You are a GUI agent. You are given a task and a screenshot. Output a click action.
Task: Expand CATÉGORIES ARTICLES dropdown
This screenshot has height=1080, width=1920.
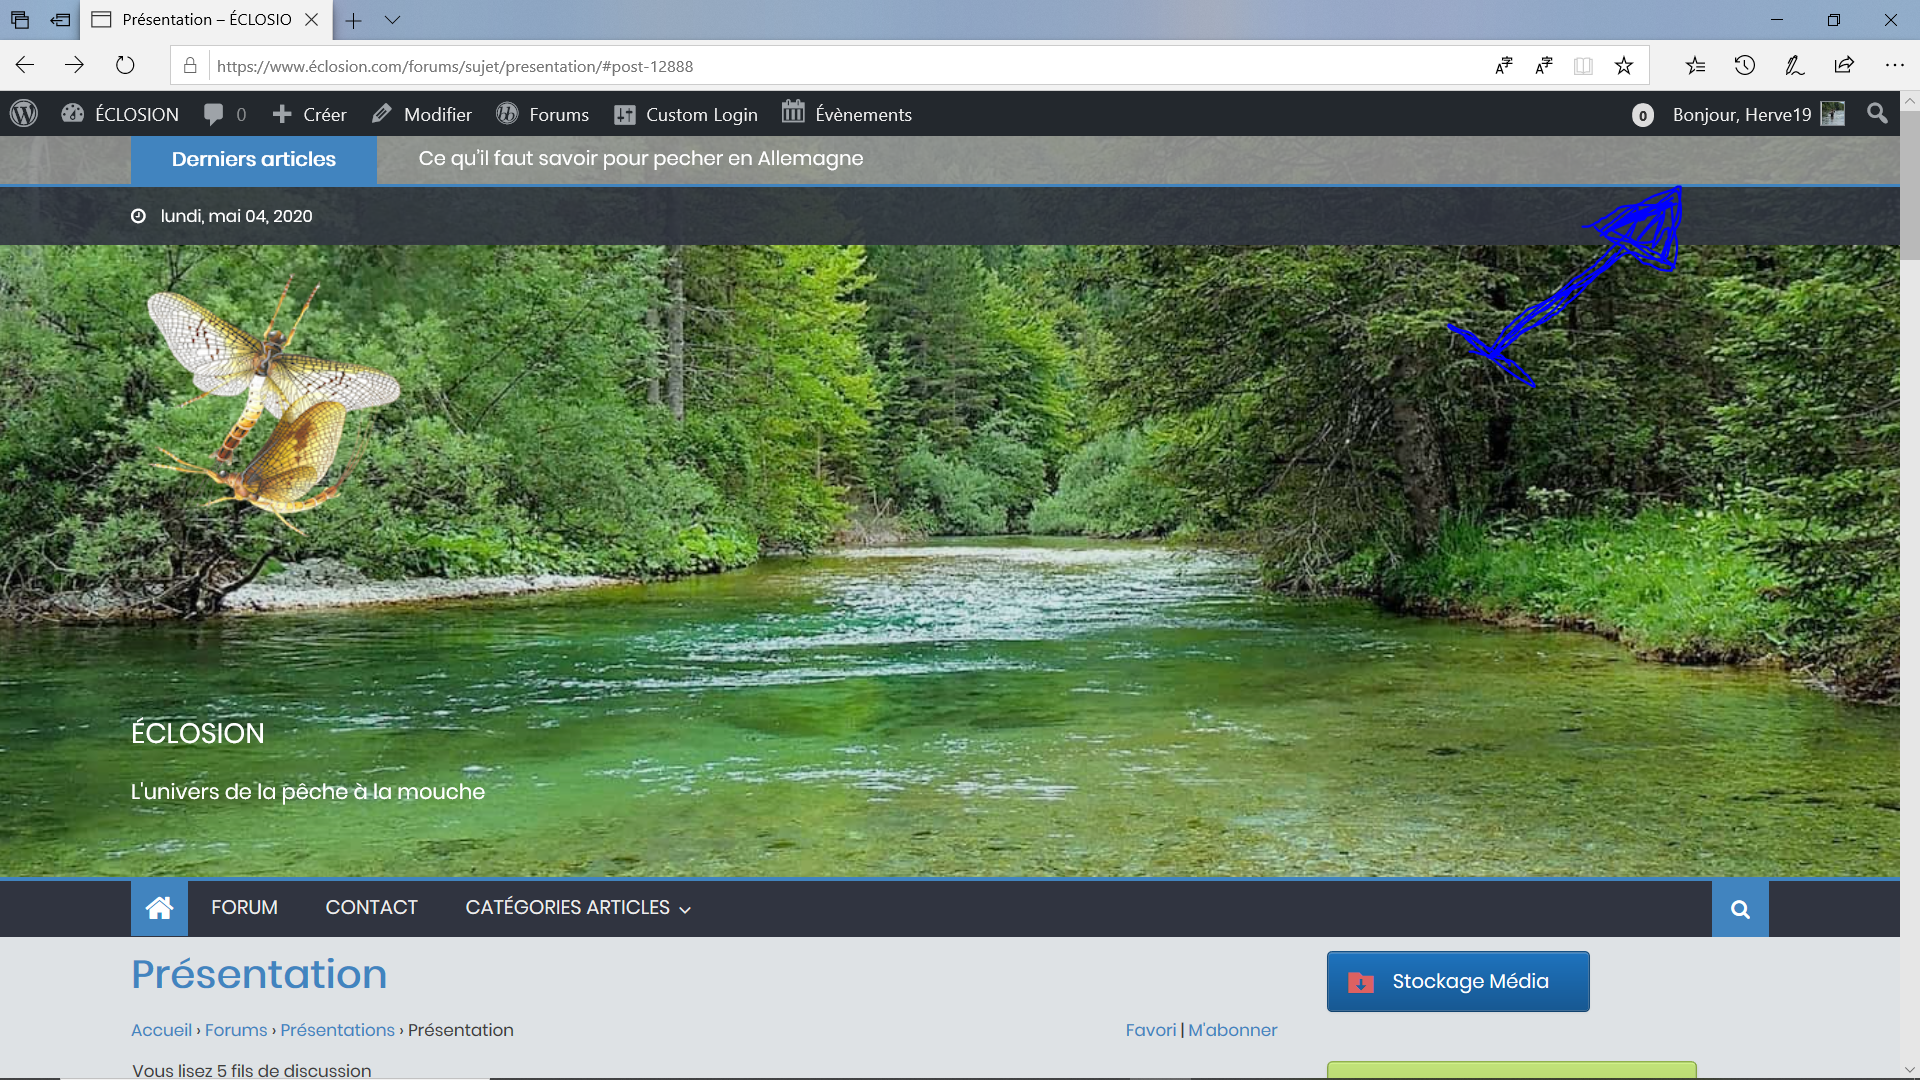tap(578, 907)
